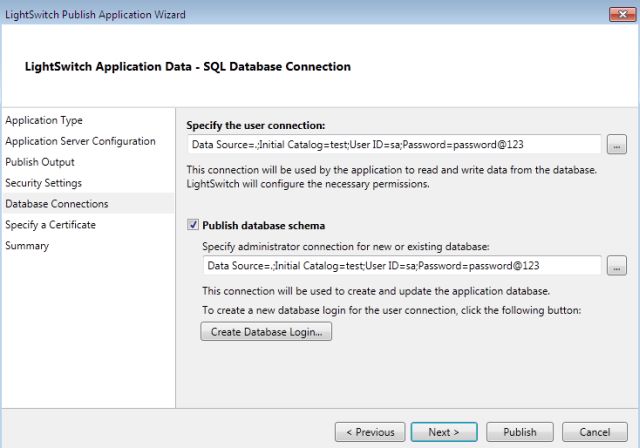This screenshot has width=640, height=448.
Task: Close the Publish Application Wizard window
Action: point(622,14)
